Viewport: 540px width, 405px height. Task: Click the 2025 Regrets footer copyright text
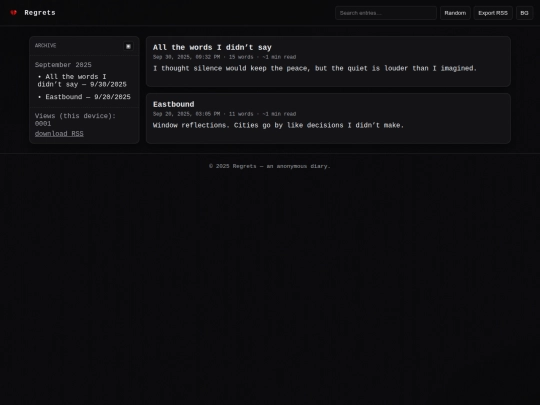[270, 166]
